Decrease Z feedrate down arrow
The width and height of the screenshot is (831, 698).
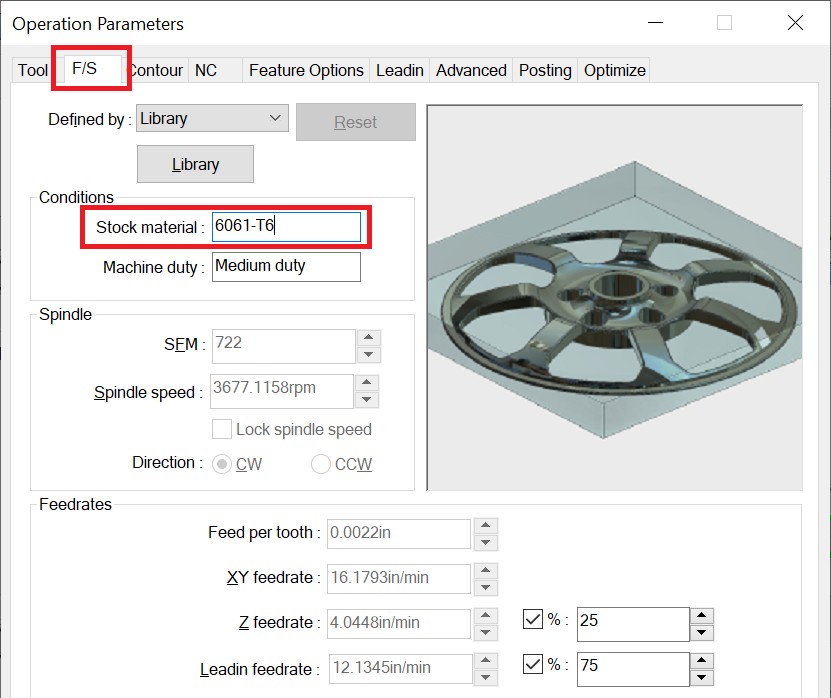coord(486,633)
